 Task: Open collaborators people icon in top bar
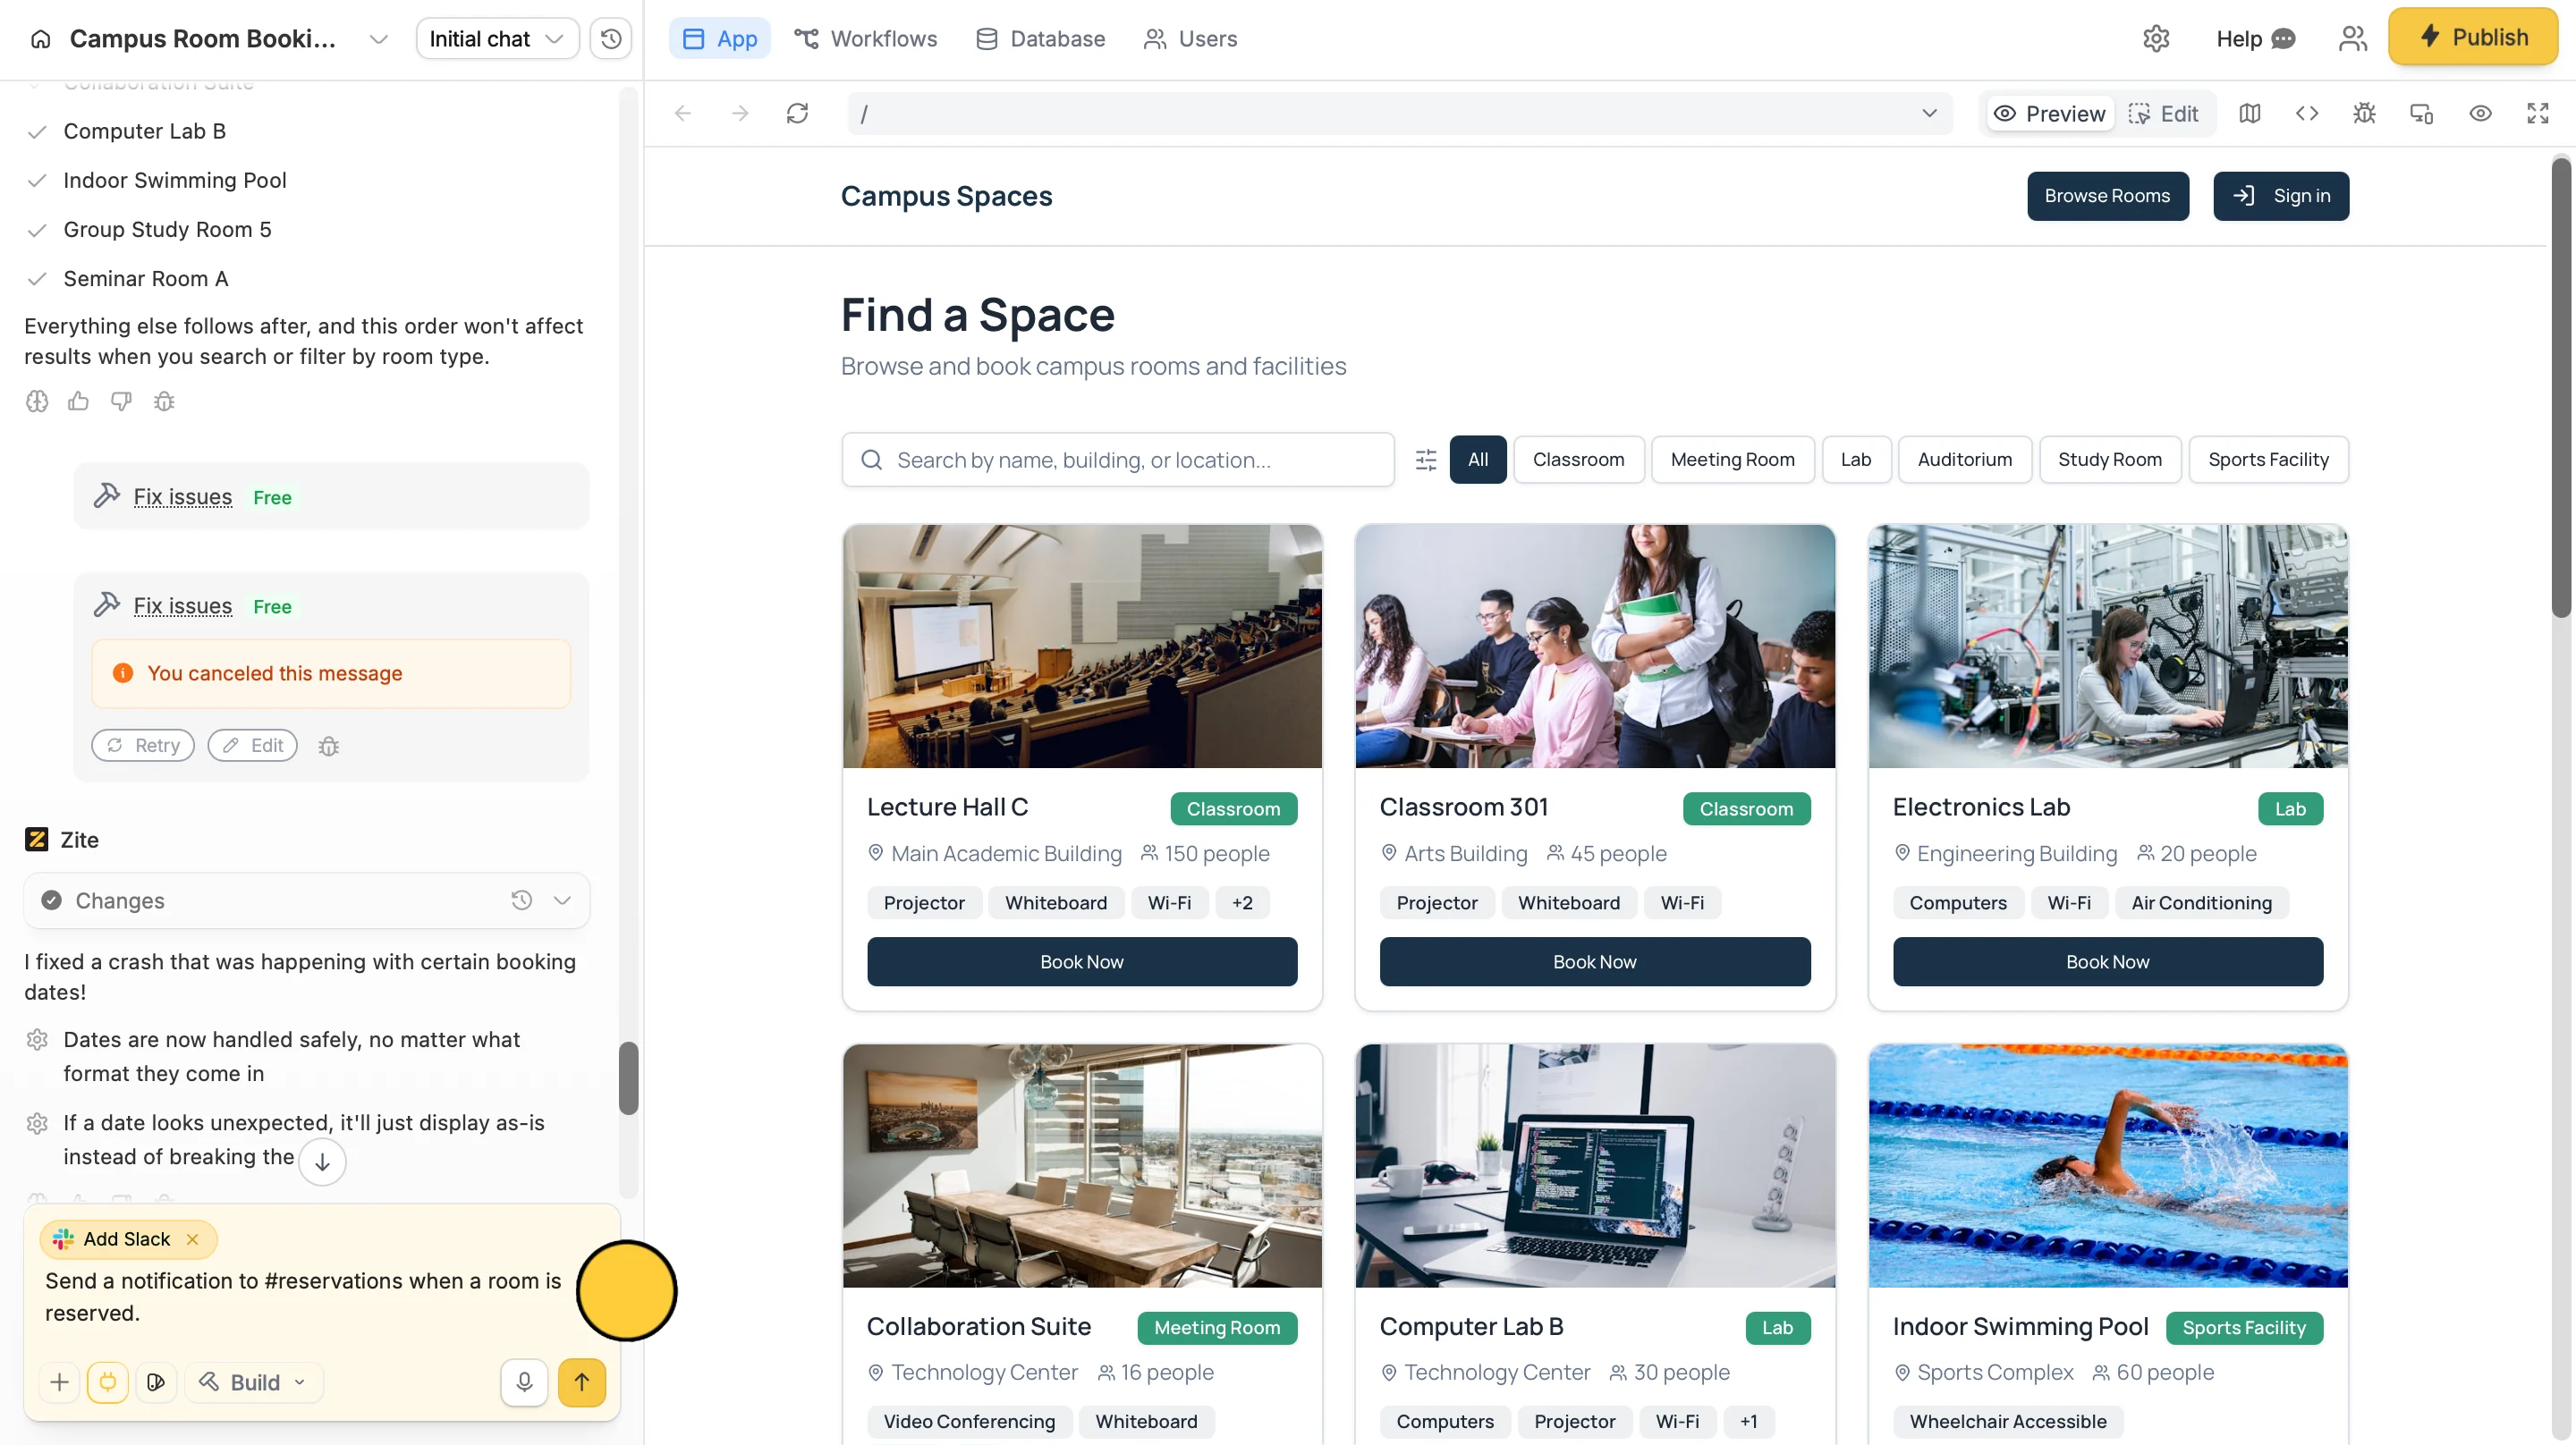coord(2353,39)
